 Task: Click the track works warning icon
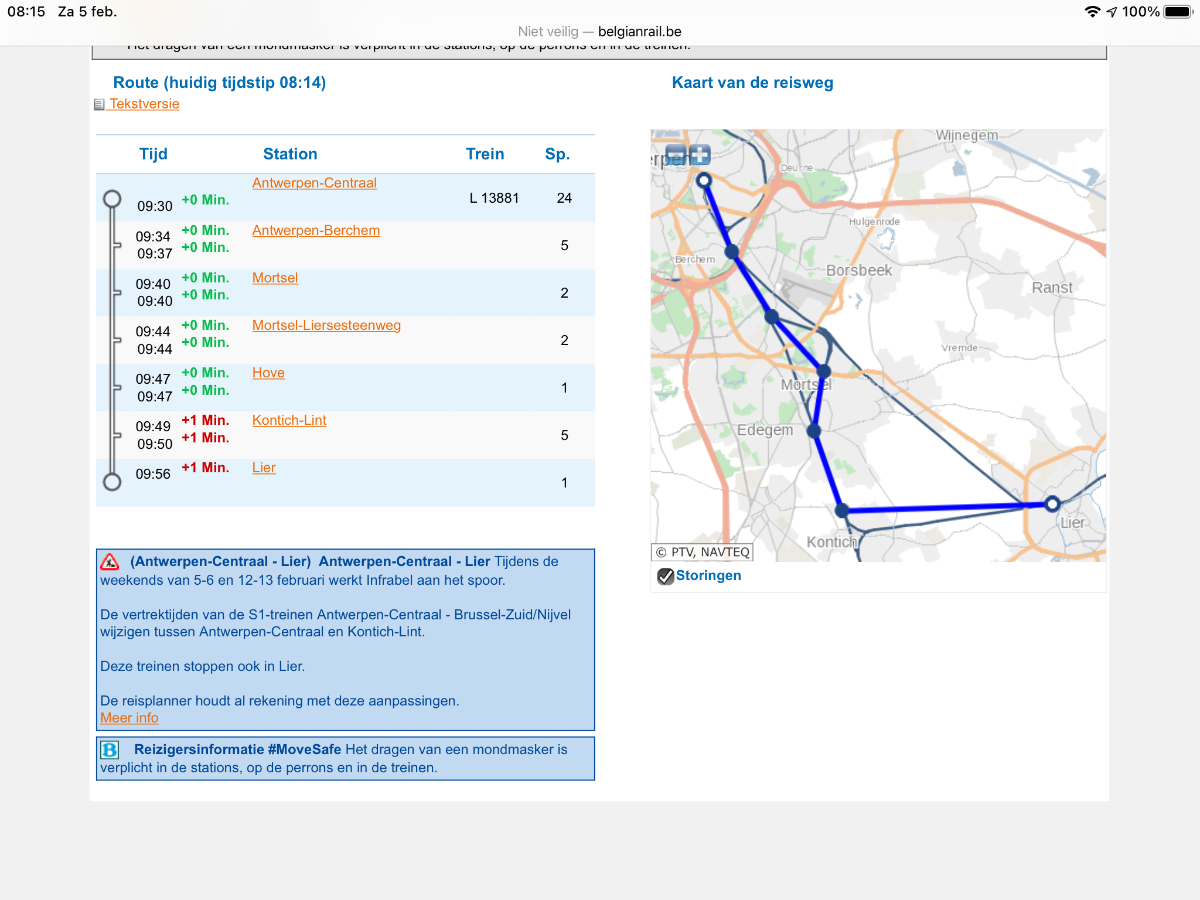tap(110, 562)
